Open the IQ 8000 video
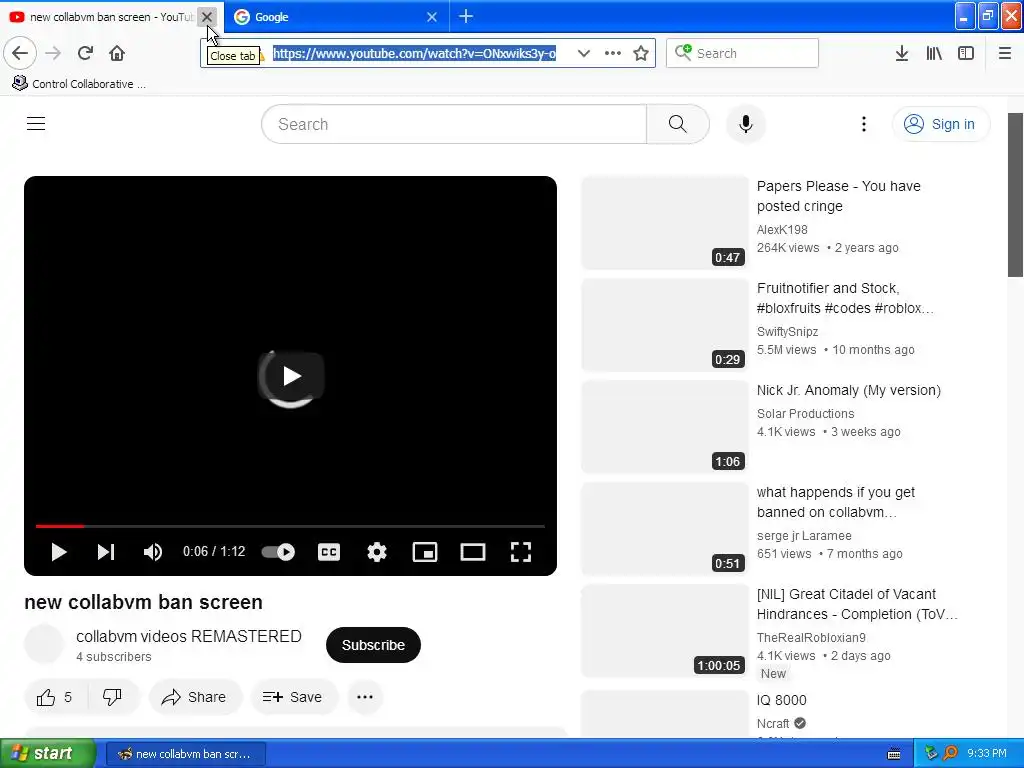Screen dimensions: 1024x768 click(x=781, y=700)
